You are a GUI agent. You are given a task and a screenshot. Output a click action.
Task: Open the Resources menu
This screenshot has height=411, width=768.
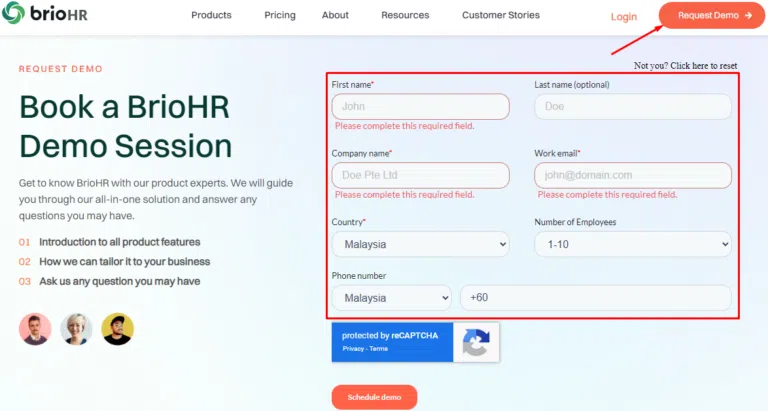pyautogui.click(x=405, y=15)
